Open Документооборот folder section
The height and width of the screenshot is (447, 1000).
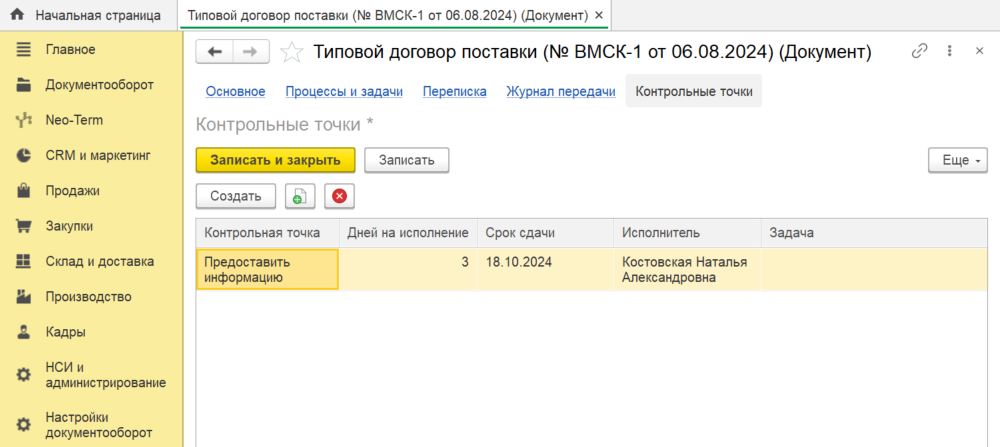(x=99, y=85)
